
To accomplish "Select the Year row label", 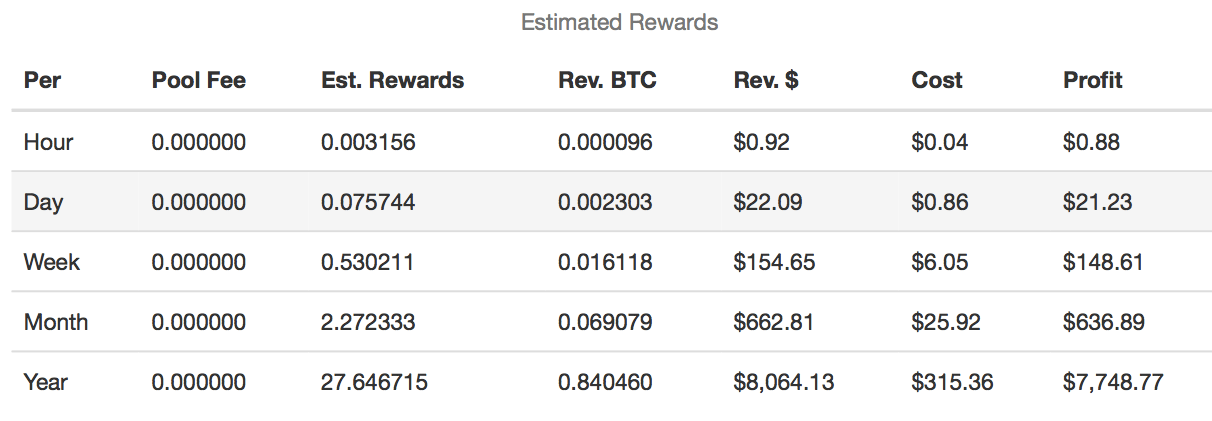I will [x=46, y=382].
